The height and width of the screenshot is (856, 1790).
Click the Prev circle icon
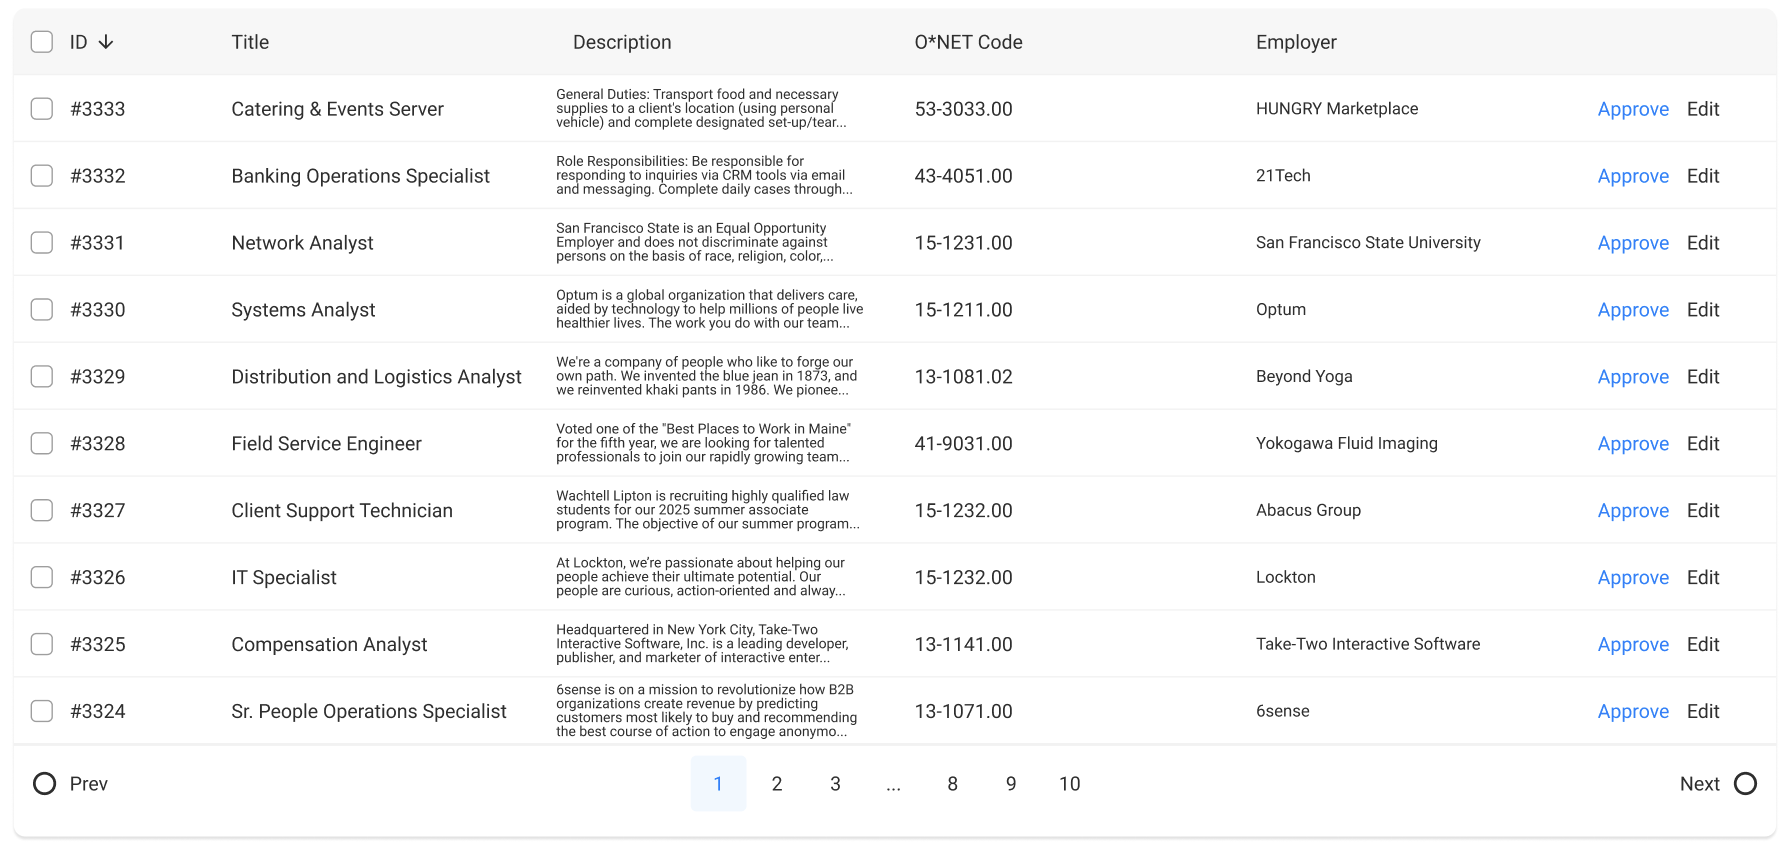pos(44,784)
